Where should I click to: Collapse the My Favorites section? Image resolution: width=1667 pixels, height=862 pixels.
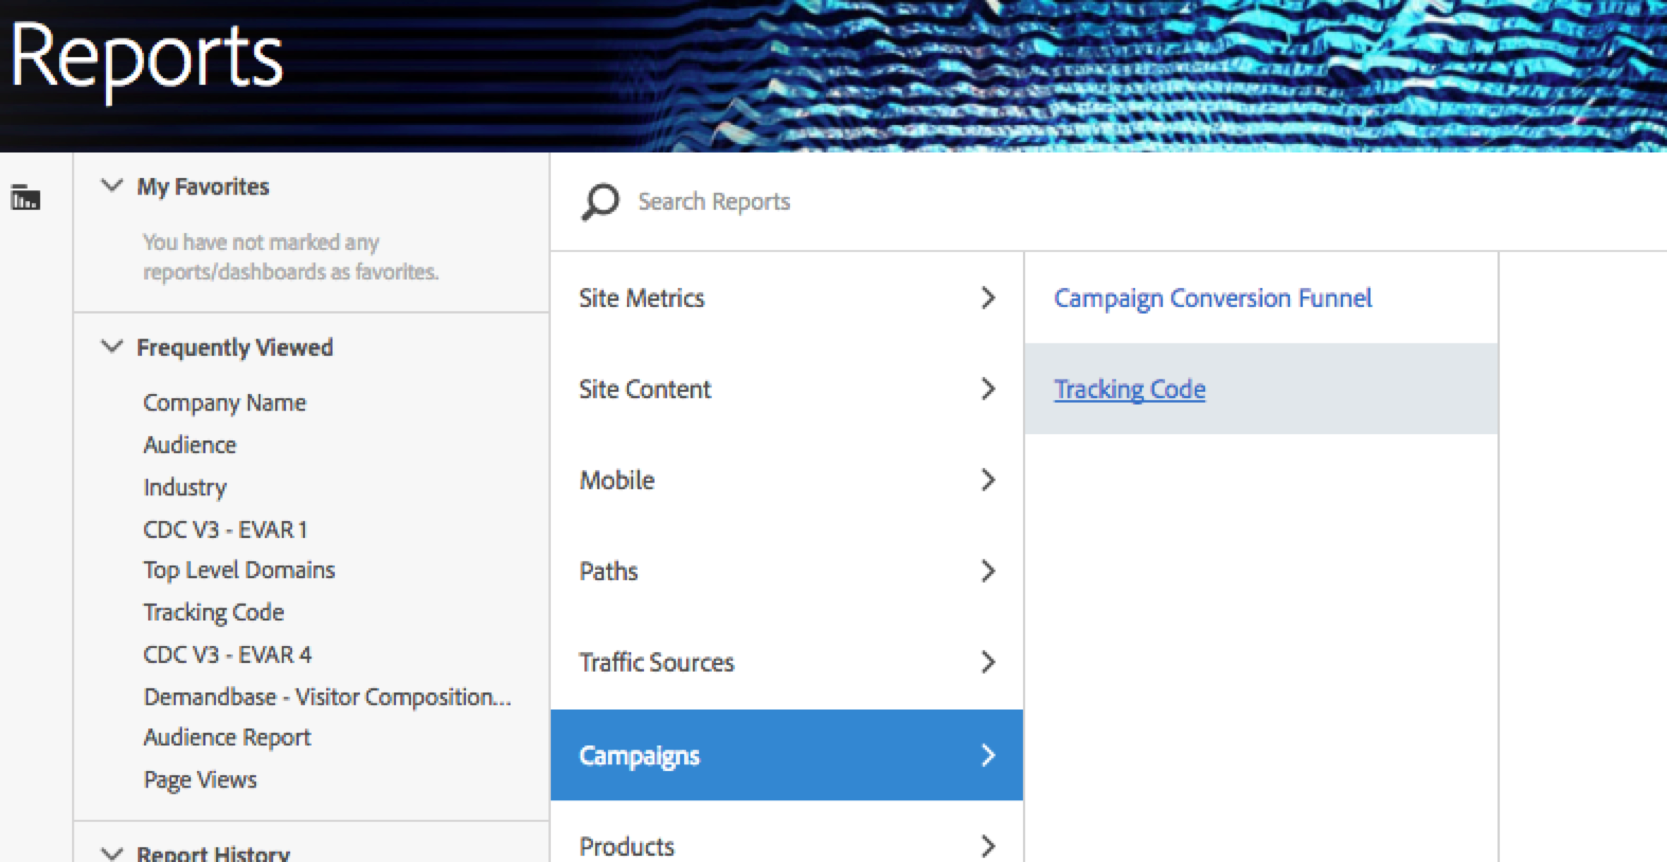(x=112, y=186)
